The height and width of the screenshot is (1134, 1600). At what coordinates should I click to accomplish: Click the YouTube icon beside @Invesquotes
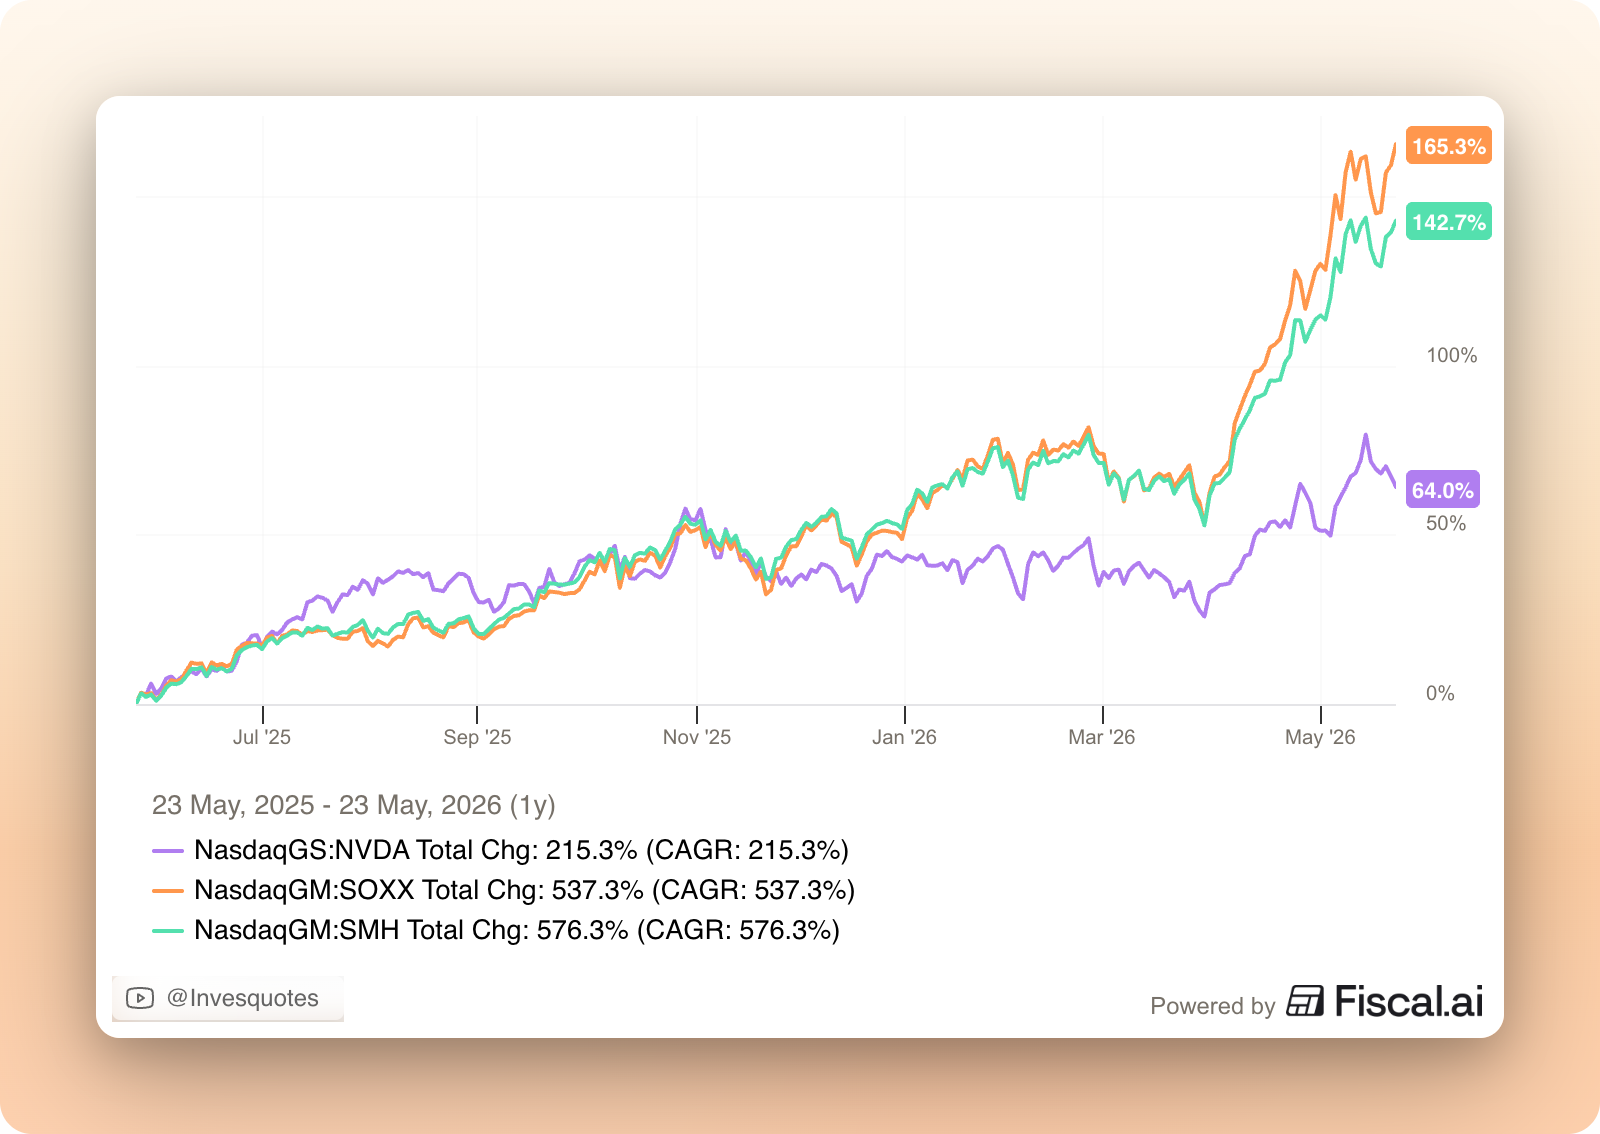(x=140, y=998)
